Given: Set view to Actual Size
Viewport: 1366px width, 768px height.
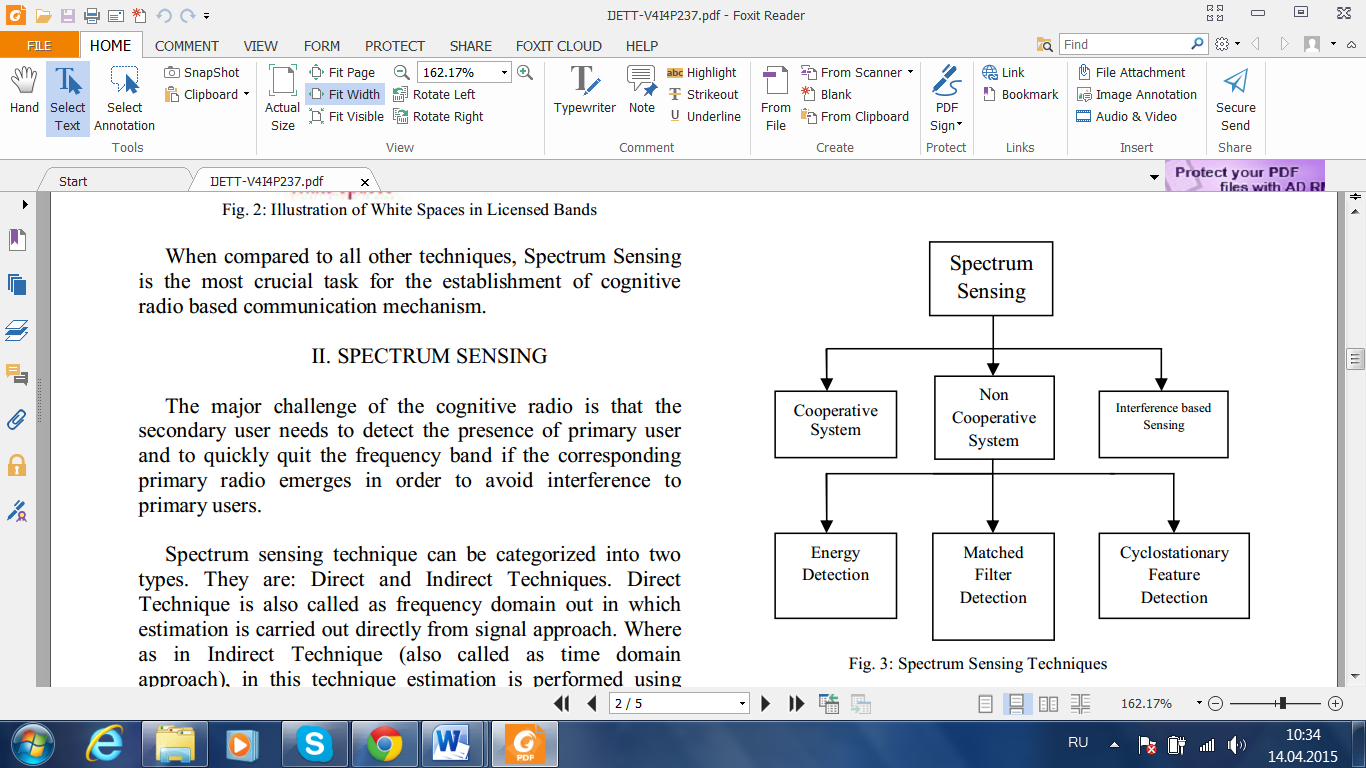Looking at the screenshot, I should coord(282,99).
